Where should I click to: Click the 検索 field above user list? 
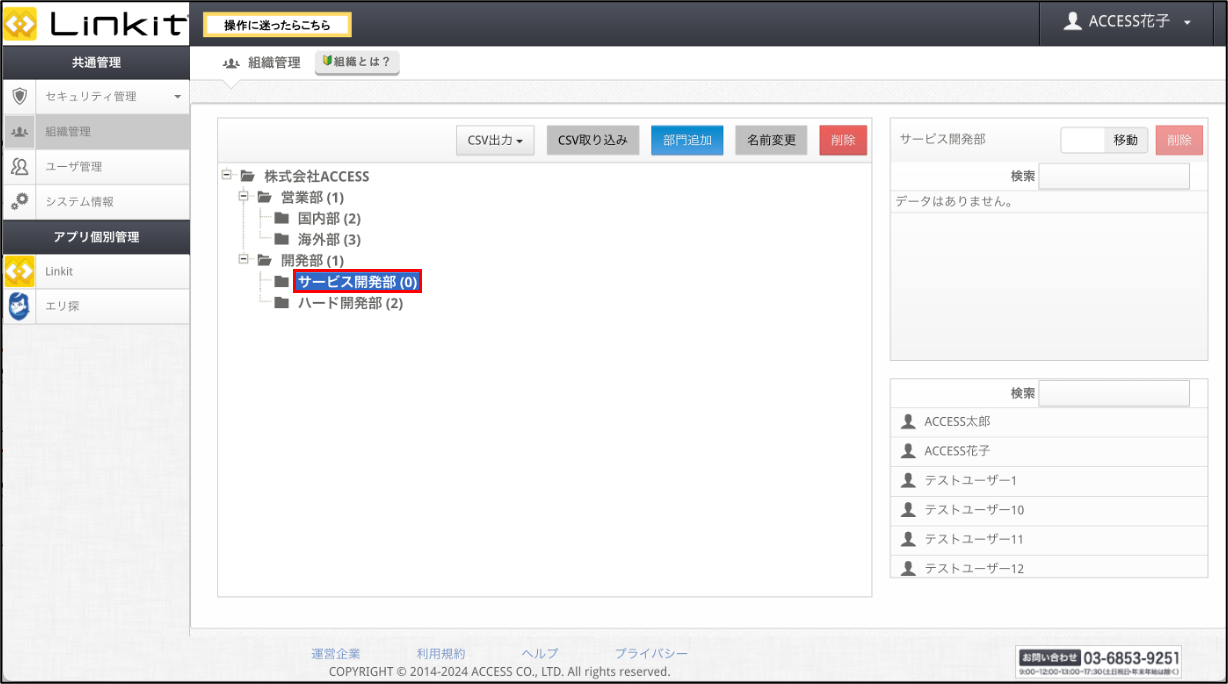click(1114, 393)
